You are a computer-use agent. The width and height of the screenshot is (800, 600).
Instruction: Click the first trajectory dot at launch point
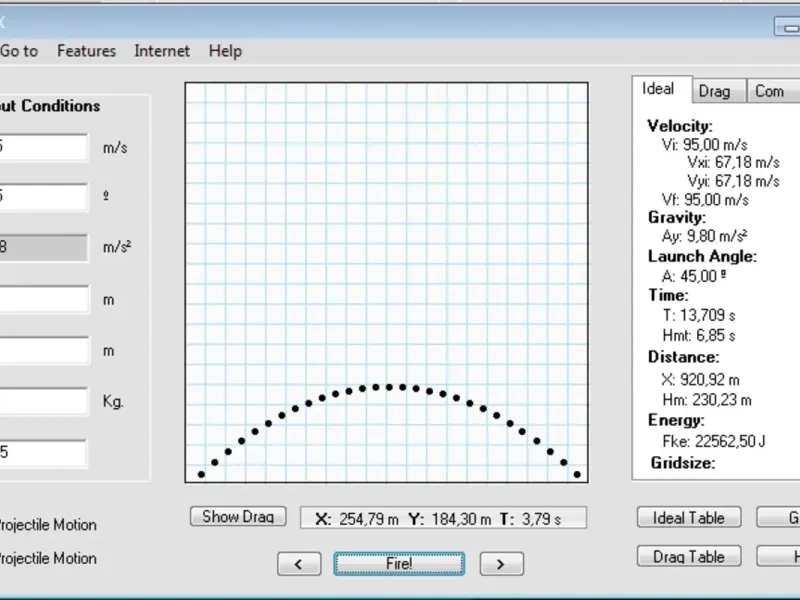click(202, 474)
